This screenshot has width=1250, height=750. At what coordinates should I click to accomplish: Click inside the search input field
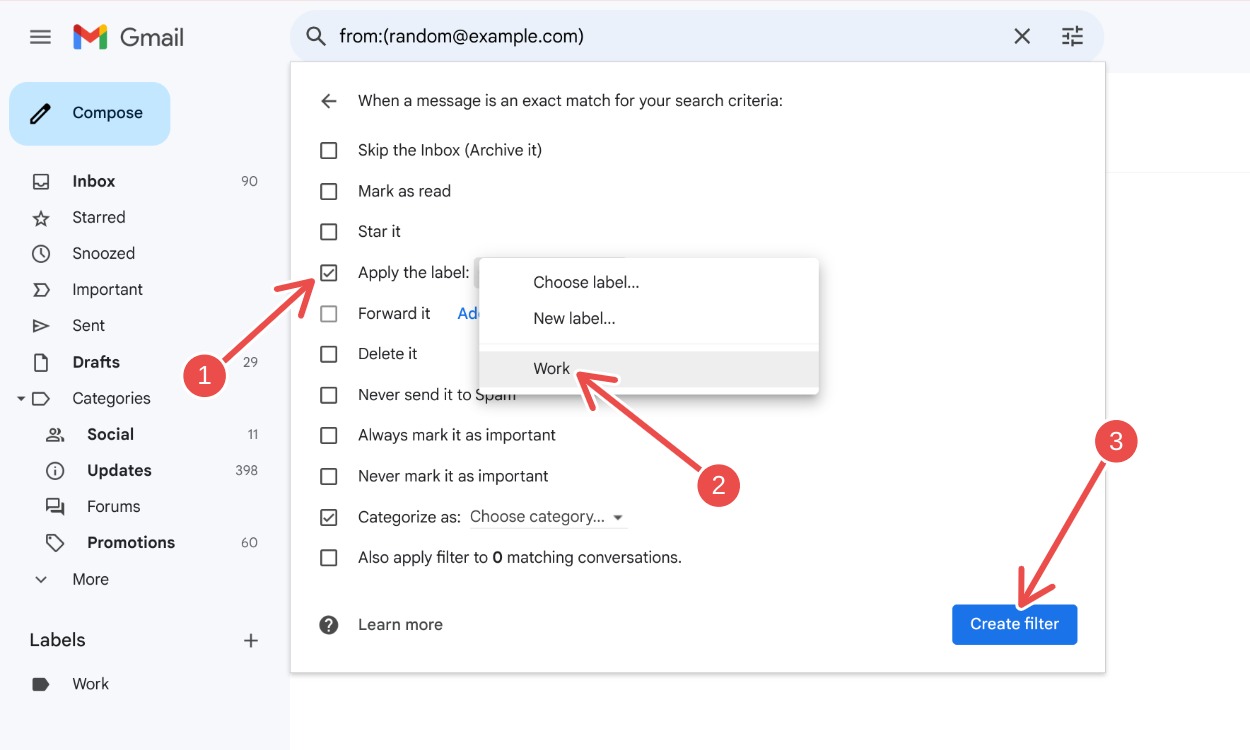pos(600,36)
